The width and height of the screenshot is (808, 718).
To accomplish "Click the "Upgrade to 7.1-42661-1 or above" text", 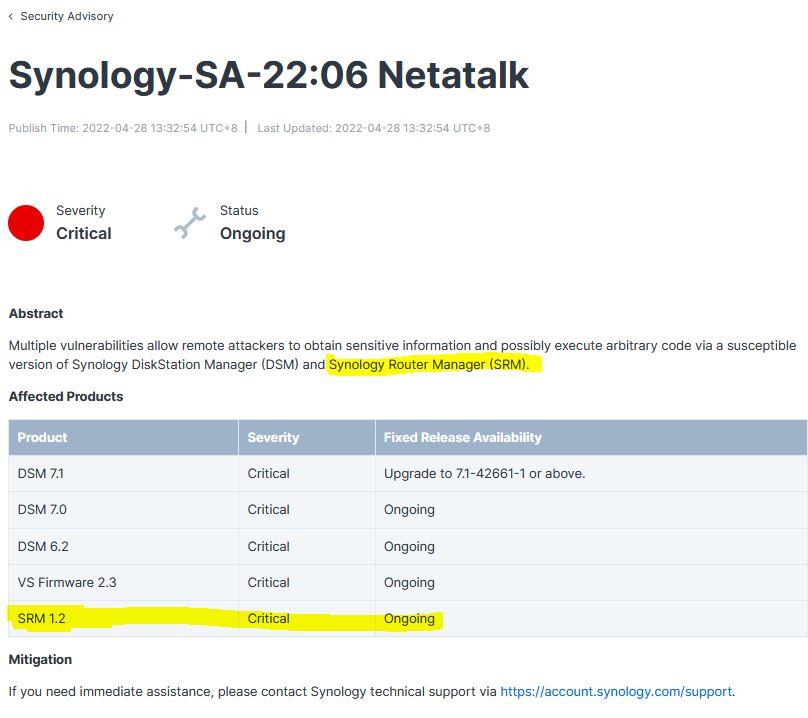I will [x=484, y=473].
